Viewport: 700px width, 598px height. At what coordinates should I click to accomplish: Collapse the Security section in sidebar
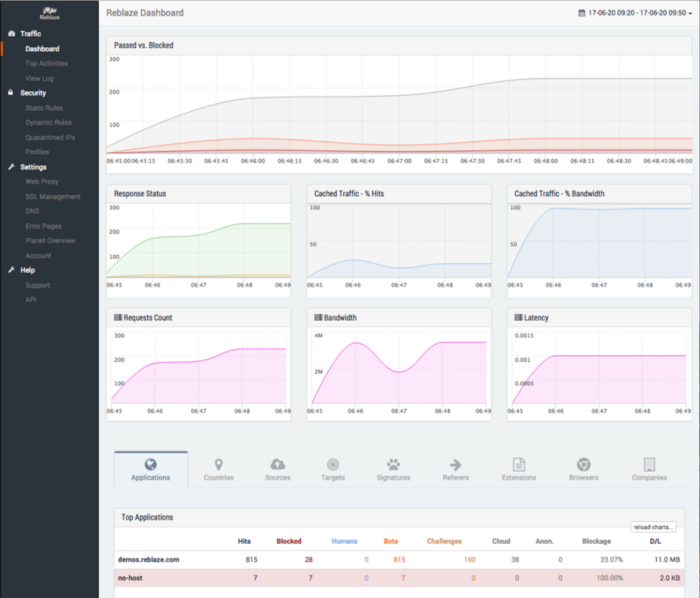(x=33, y=93)
